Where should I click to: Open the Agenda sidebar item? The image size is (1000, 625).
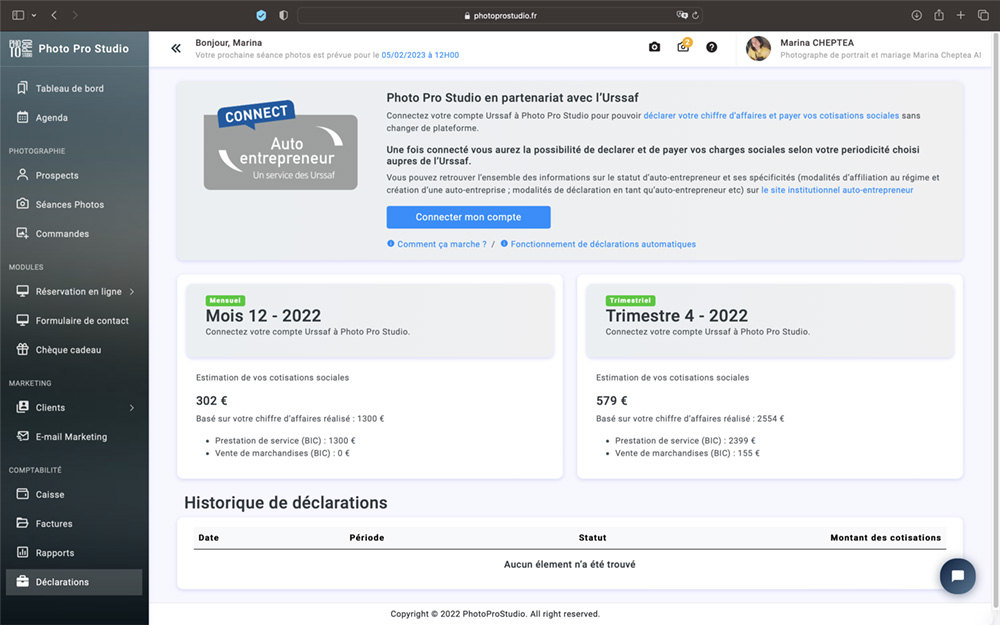coord(51,117)
